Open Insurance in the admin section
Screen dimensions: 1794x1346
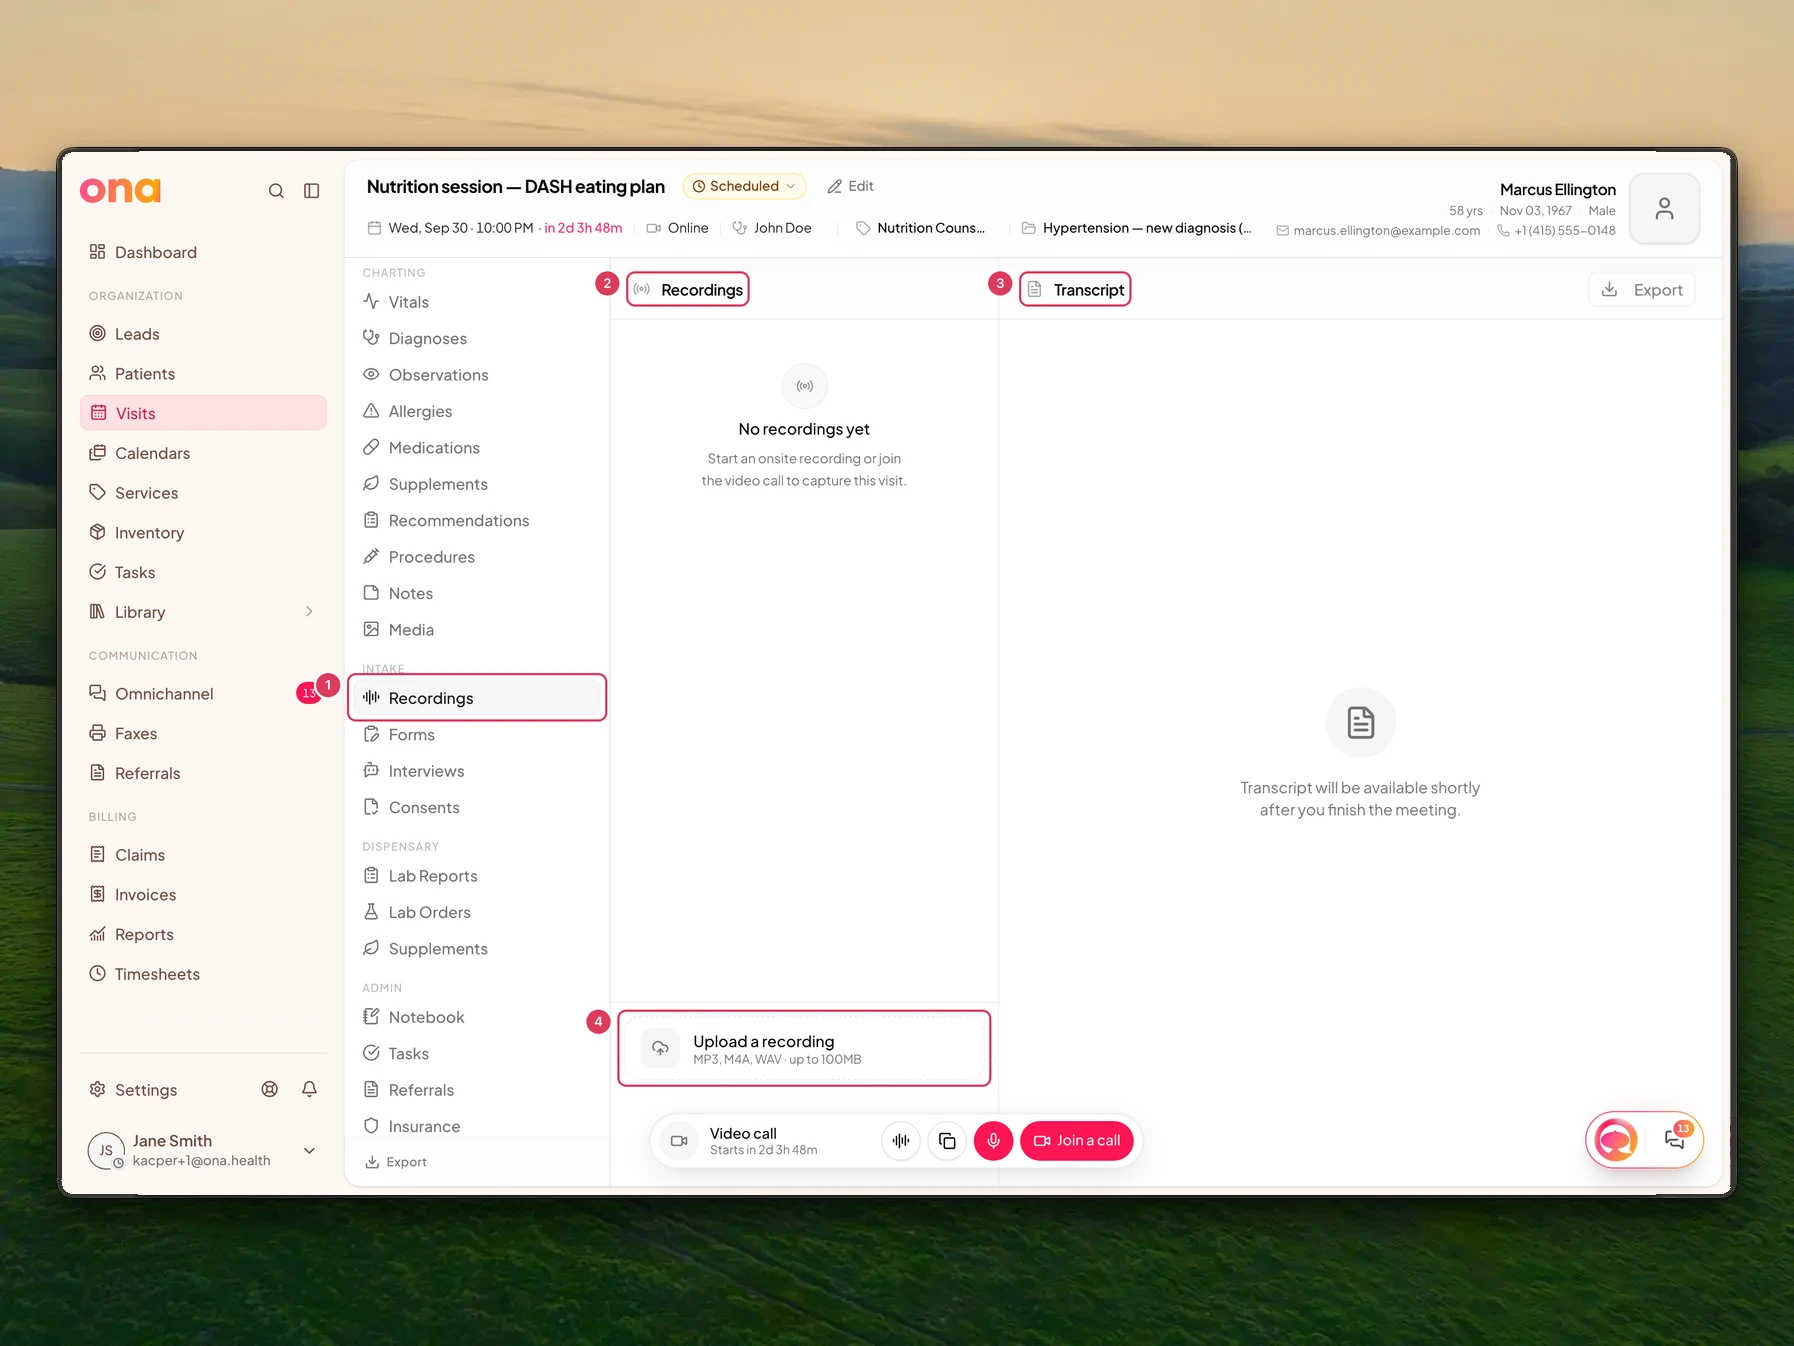[x=478, y=1126]
